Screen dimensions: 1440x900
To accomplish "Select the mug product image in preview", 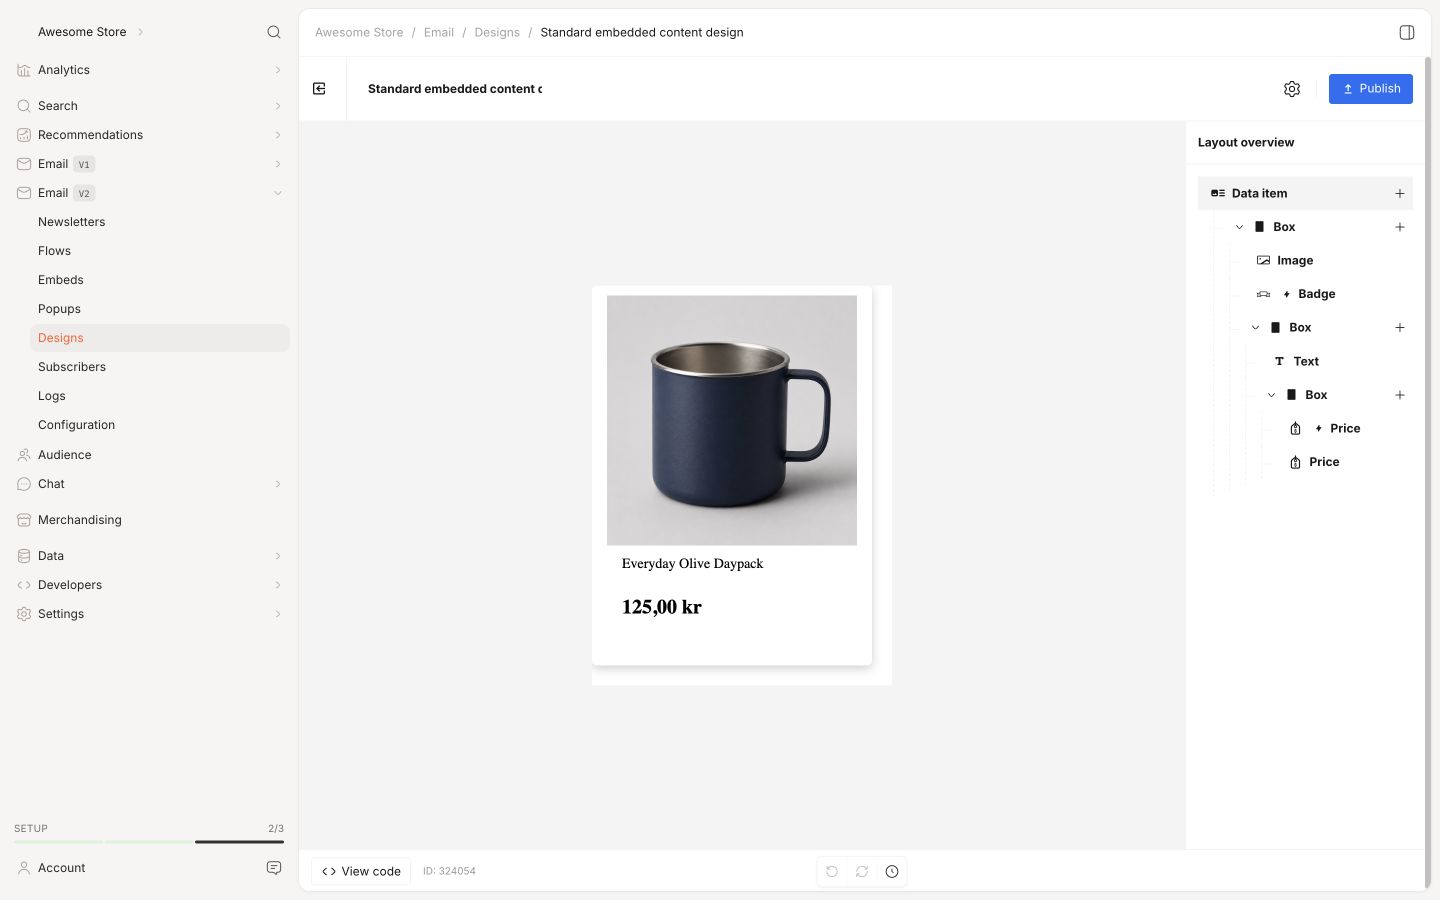I will [732, 420].
